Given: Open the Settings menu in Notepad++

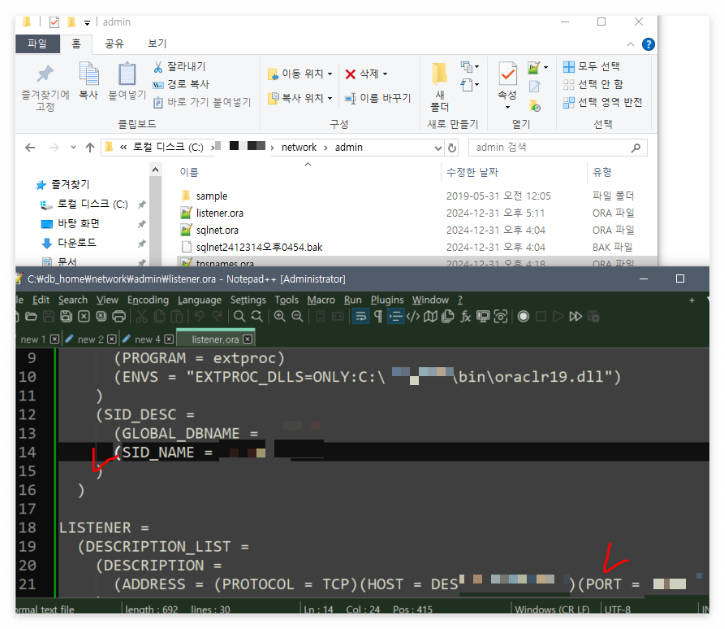Looking at the screenshot, I should 248,300.
